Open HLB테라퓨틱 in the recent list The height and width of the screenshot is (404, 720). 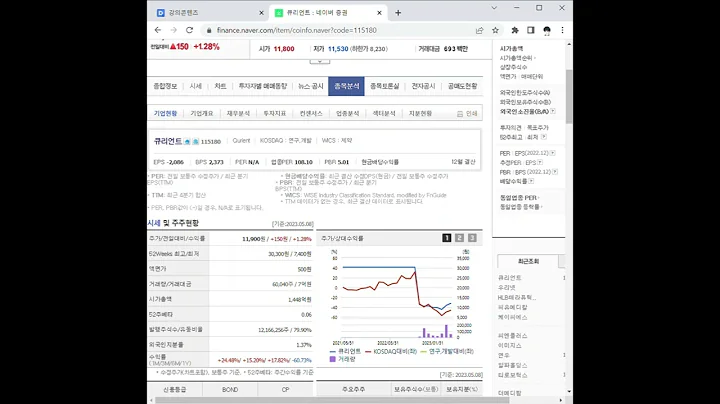pos(517,297)
